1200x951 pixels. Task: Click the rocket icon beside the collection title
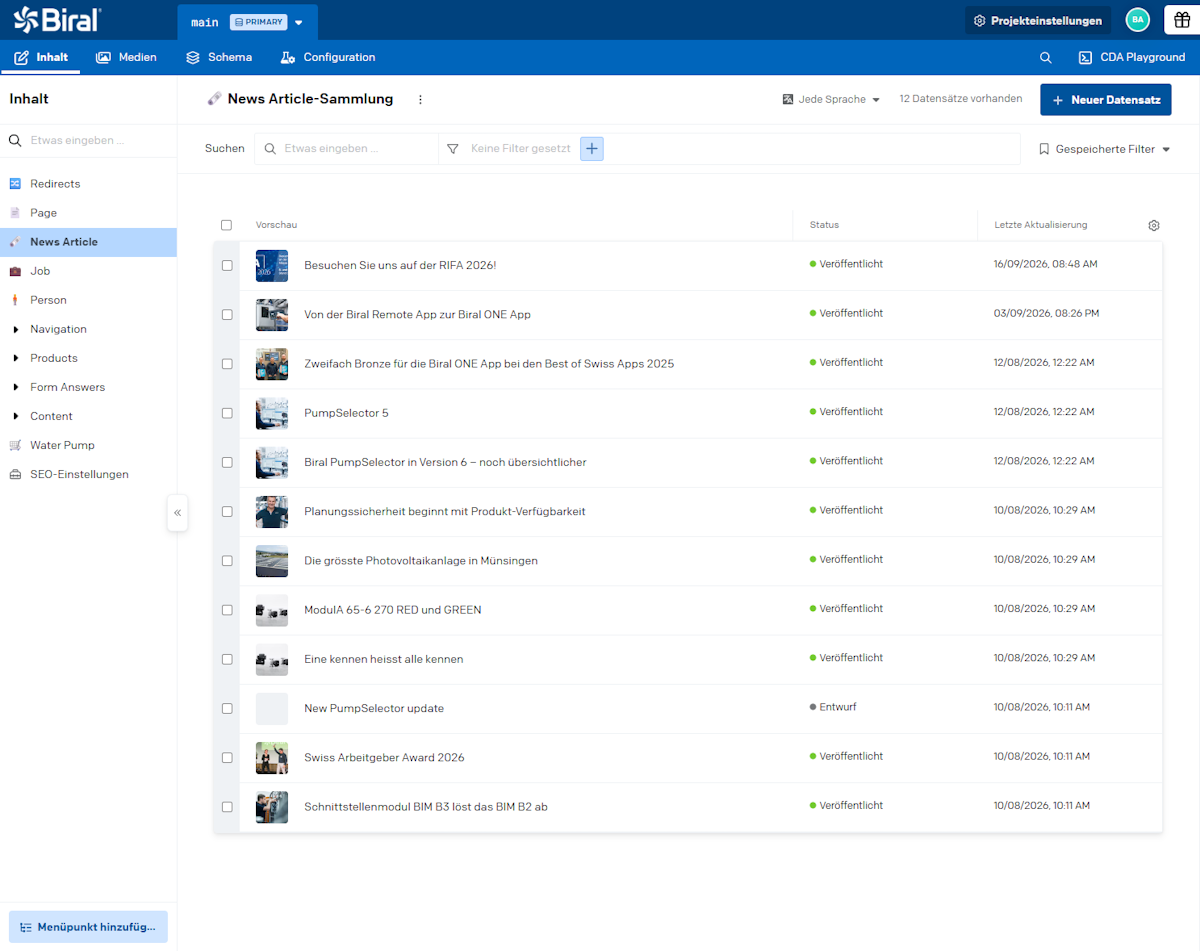214,99
